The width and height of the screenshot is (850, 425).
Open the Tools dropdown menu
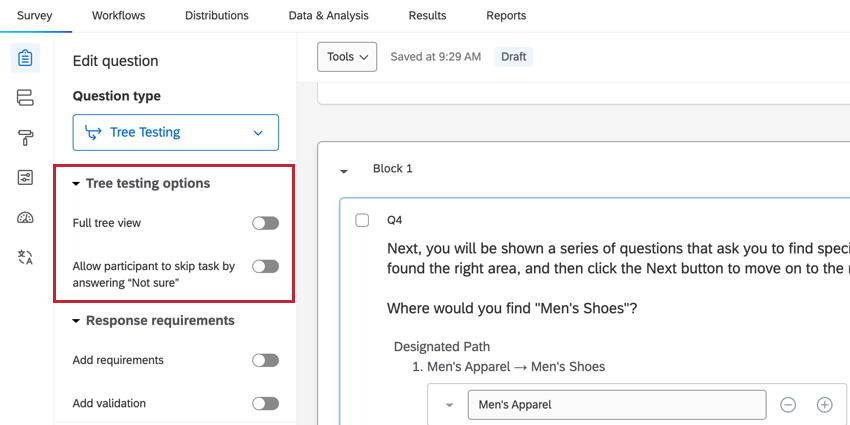tap(347, 57)
